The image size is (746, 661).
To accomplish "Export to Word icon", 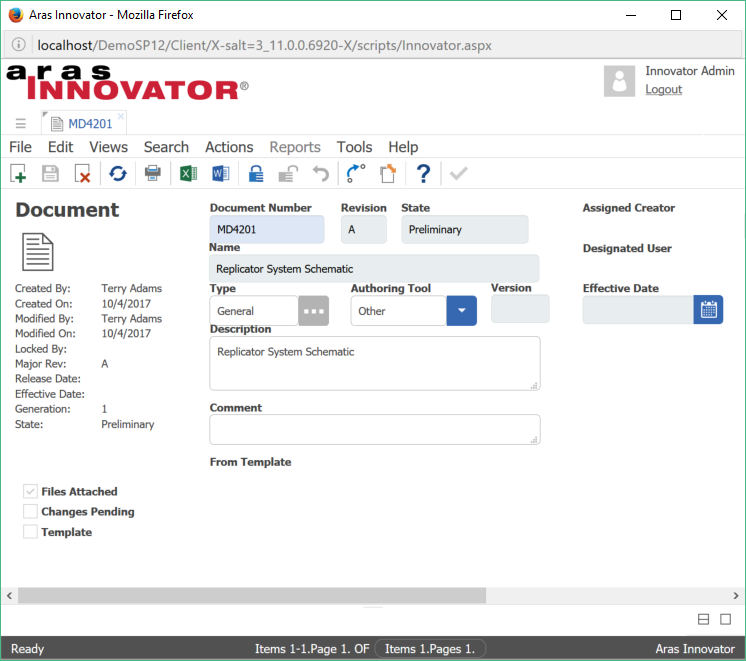I will [x=221, y=174].
